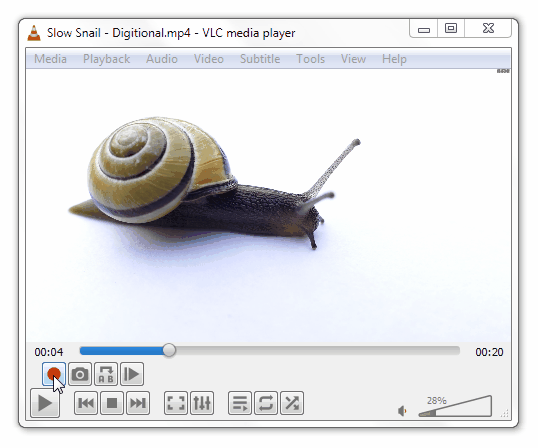Toggle random shuffle playback
Viewport: 538px width, 448px height.
pos(292,403)
